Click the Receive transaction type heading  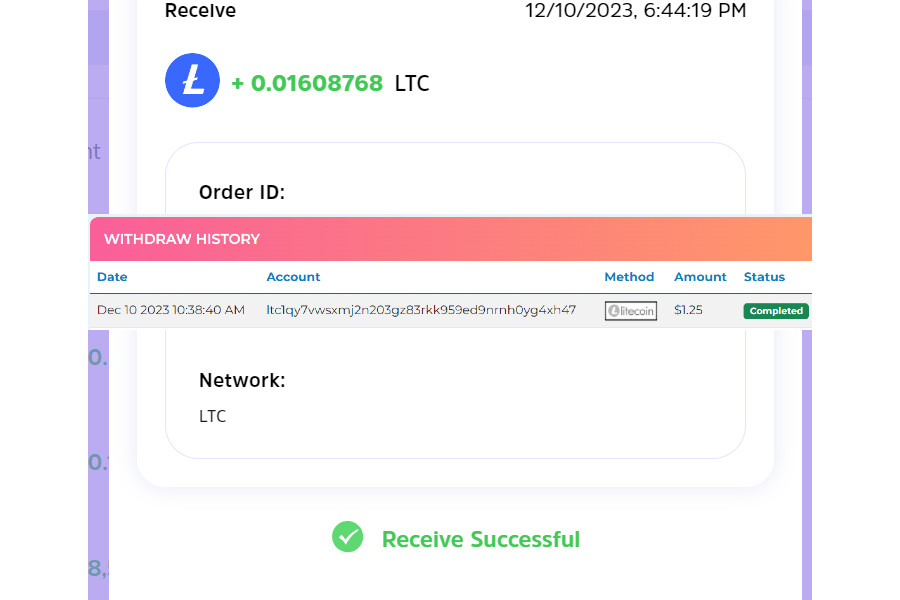point(200,10)
